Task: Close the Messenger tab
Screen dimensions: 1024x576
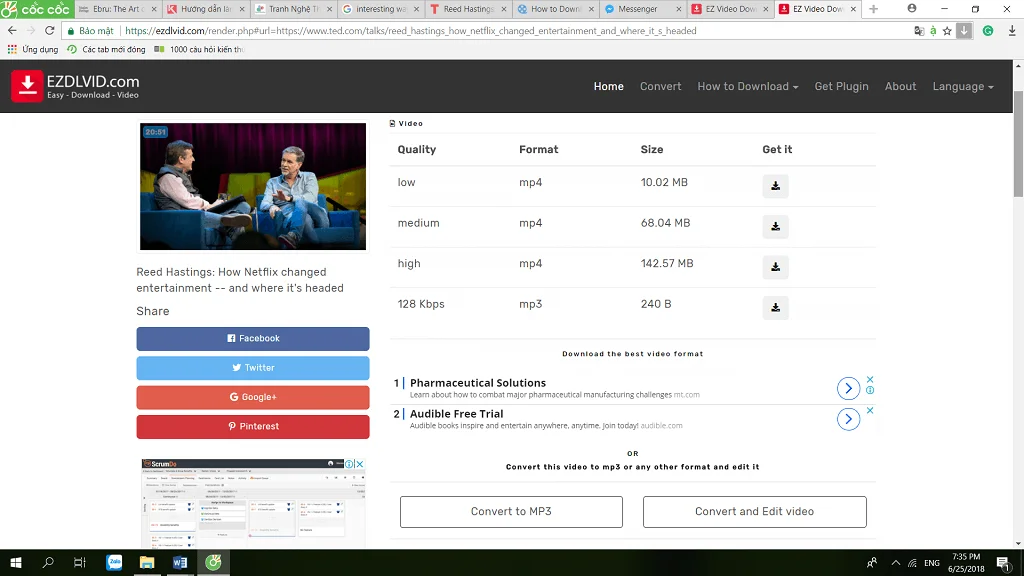Action: tap(679, 9)
